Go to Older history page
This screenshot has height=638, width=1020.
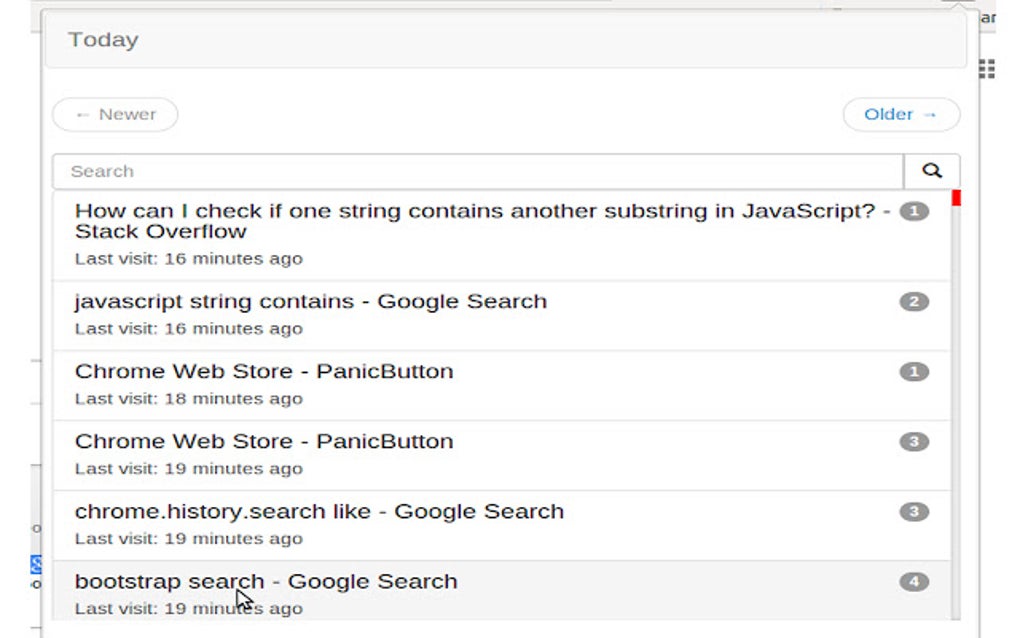(901, 115)
